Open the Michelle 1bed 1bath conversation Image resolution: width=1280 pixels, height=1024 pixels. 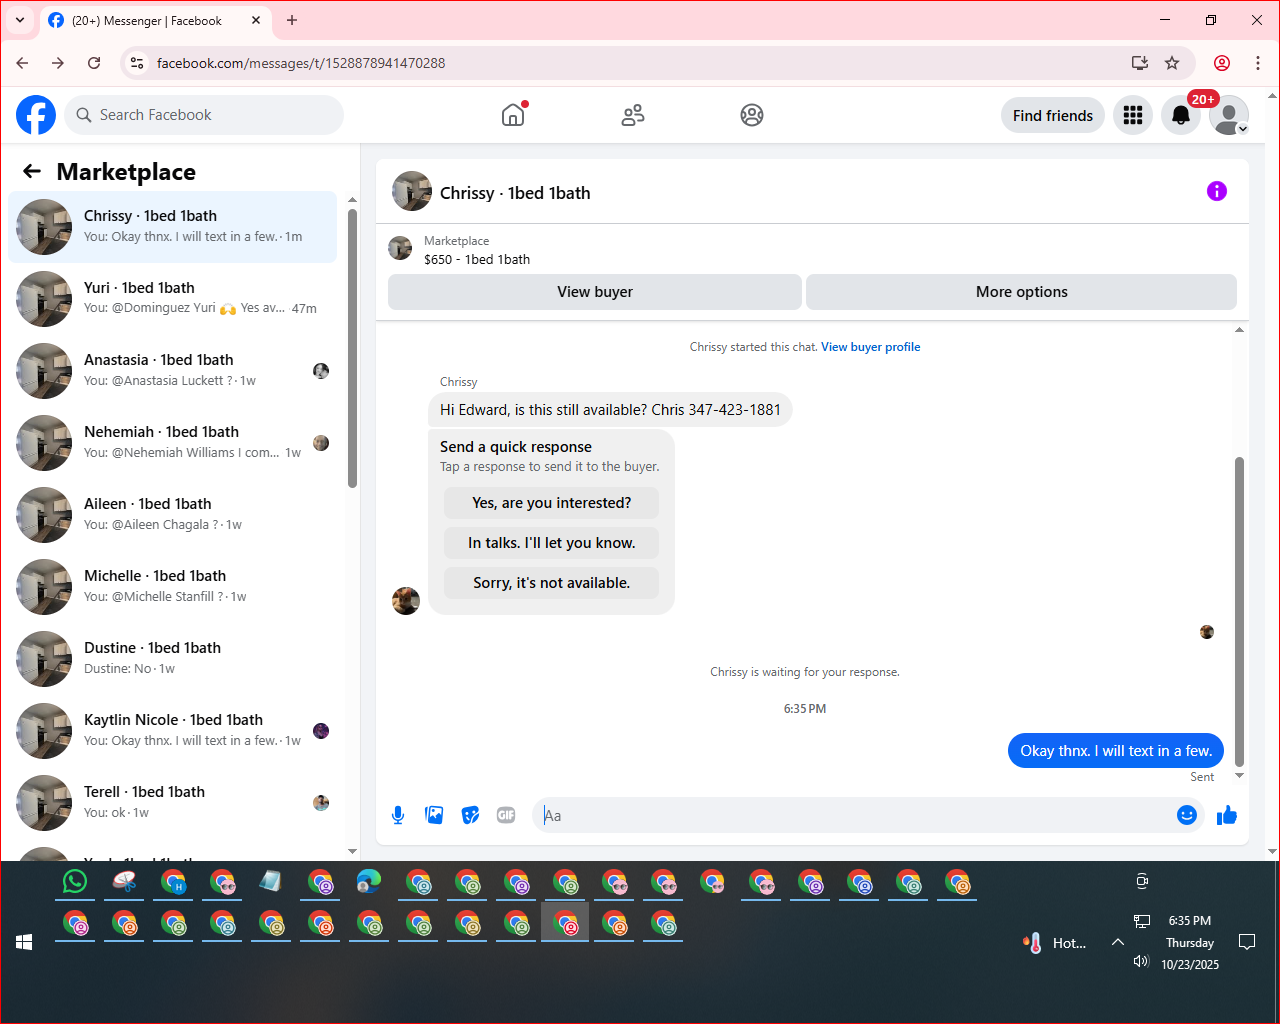tap(173, 587)
